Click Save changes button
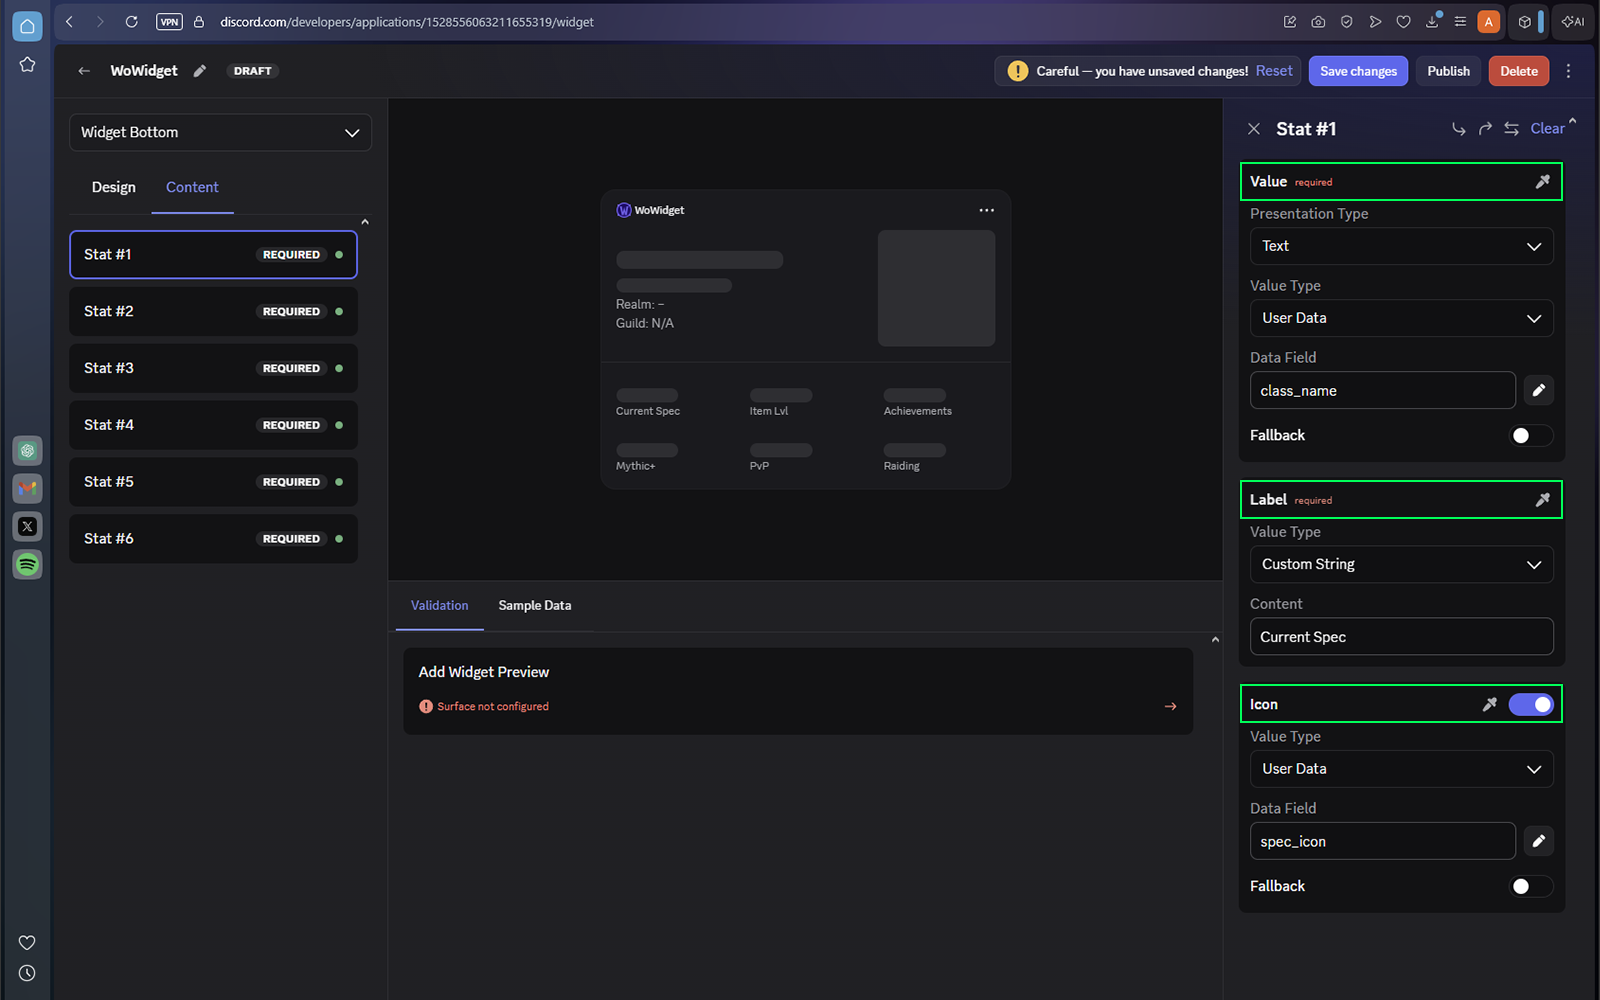1600x1000 pixels. pos(1358,71)
